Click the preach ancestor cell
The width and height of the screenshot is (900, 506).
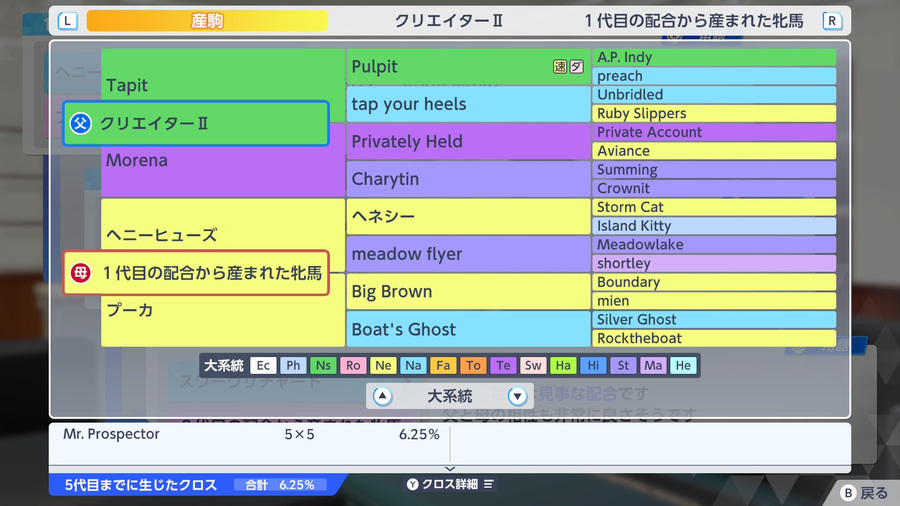(x=714, y=76)
